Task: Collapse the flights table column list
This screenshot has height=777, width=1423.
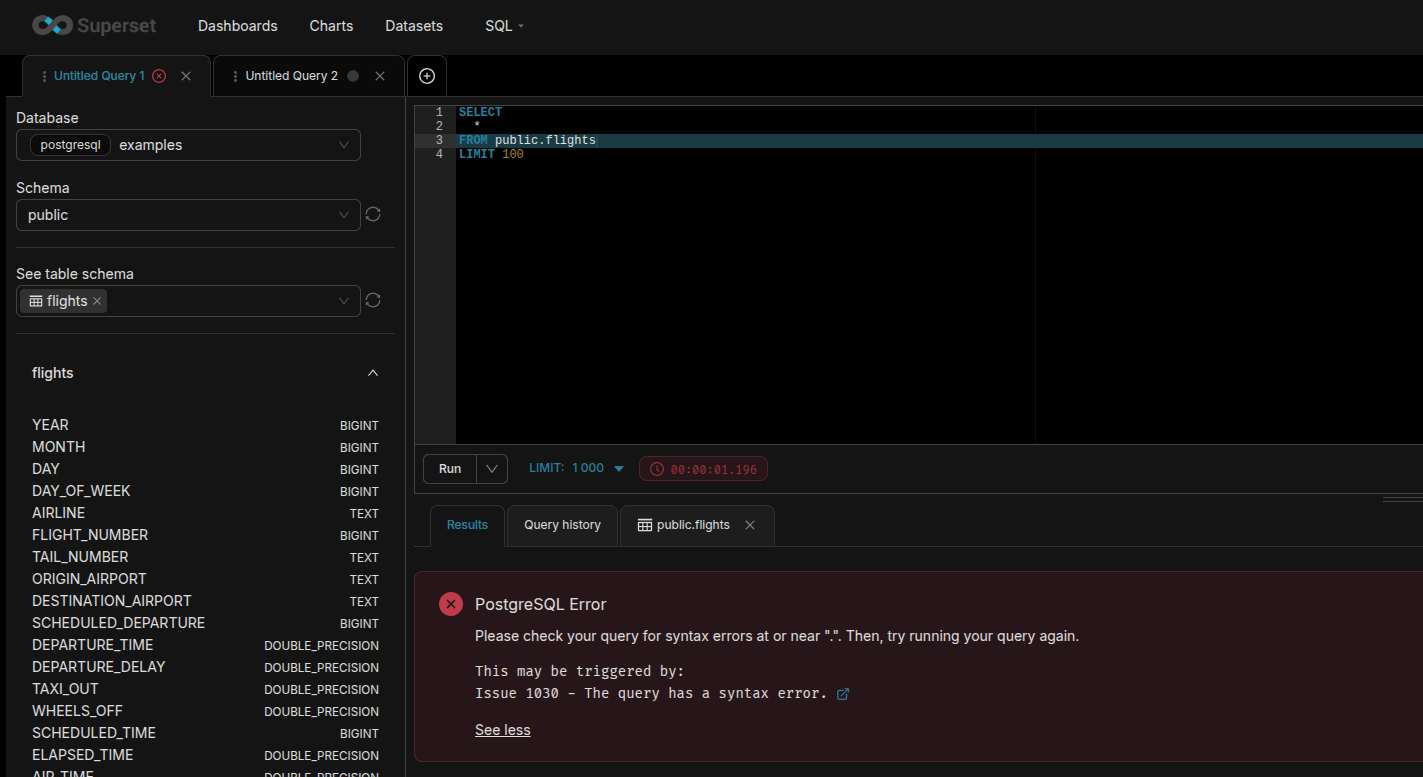Action: coord(373,373)
